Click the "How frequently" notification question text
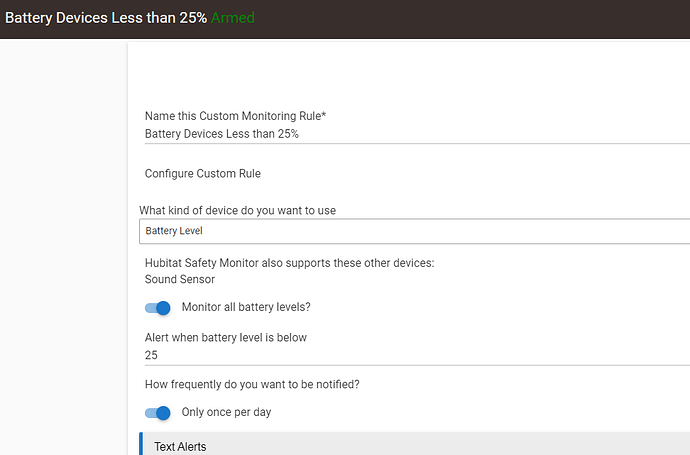690x455 pixels. (x=252, y=385)
